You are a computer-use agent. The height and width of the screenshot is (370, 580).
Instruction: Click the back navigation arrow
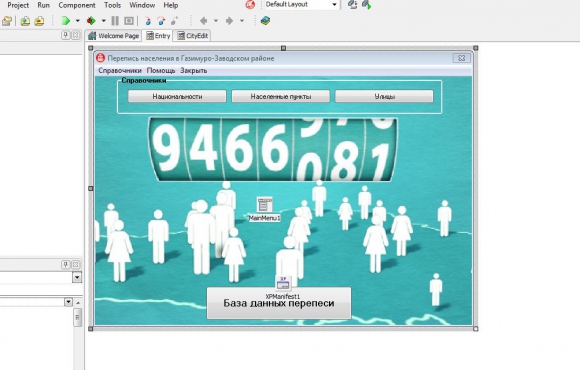pyautogui.click(x=203, y=21)
